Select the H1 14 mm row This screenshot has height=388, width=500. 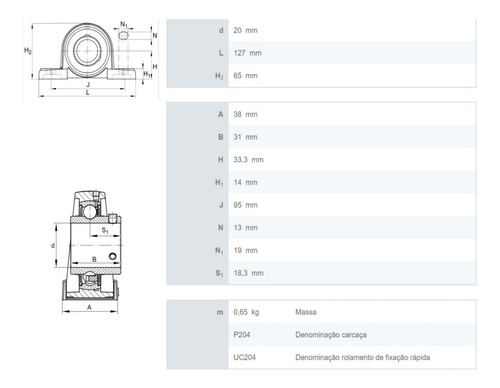321,182
